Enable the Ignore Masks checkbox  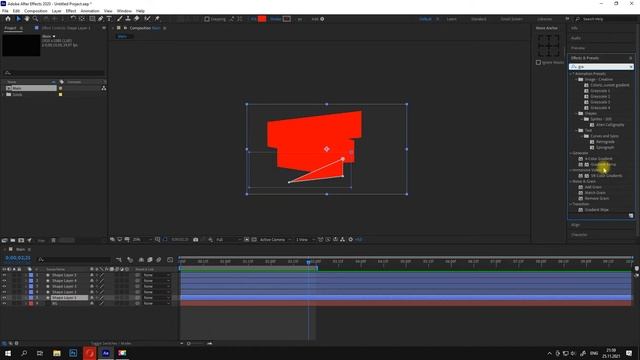(538, 62)
